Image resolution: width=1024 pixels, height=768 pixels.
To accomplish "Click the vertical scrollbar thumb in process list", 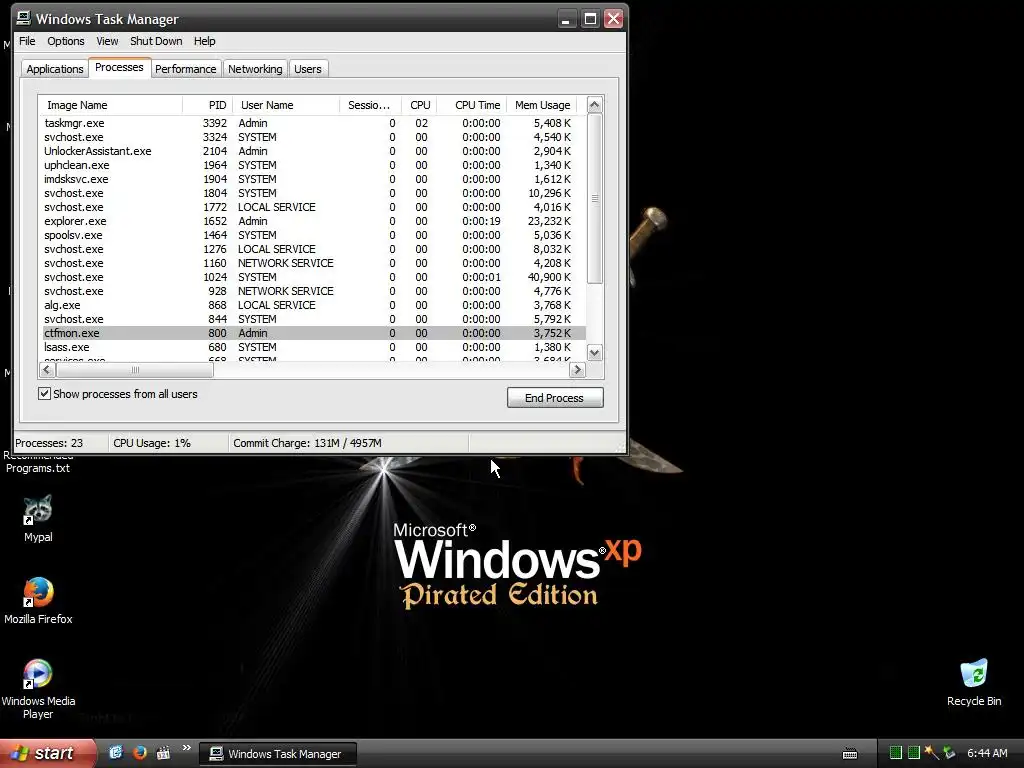I will point(594,199).
